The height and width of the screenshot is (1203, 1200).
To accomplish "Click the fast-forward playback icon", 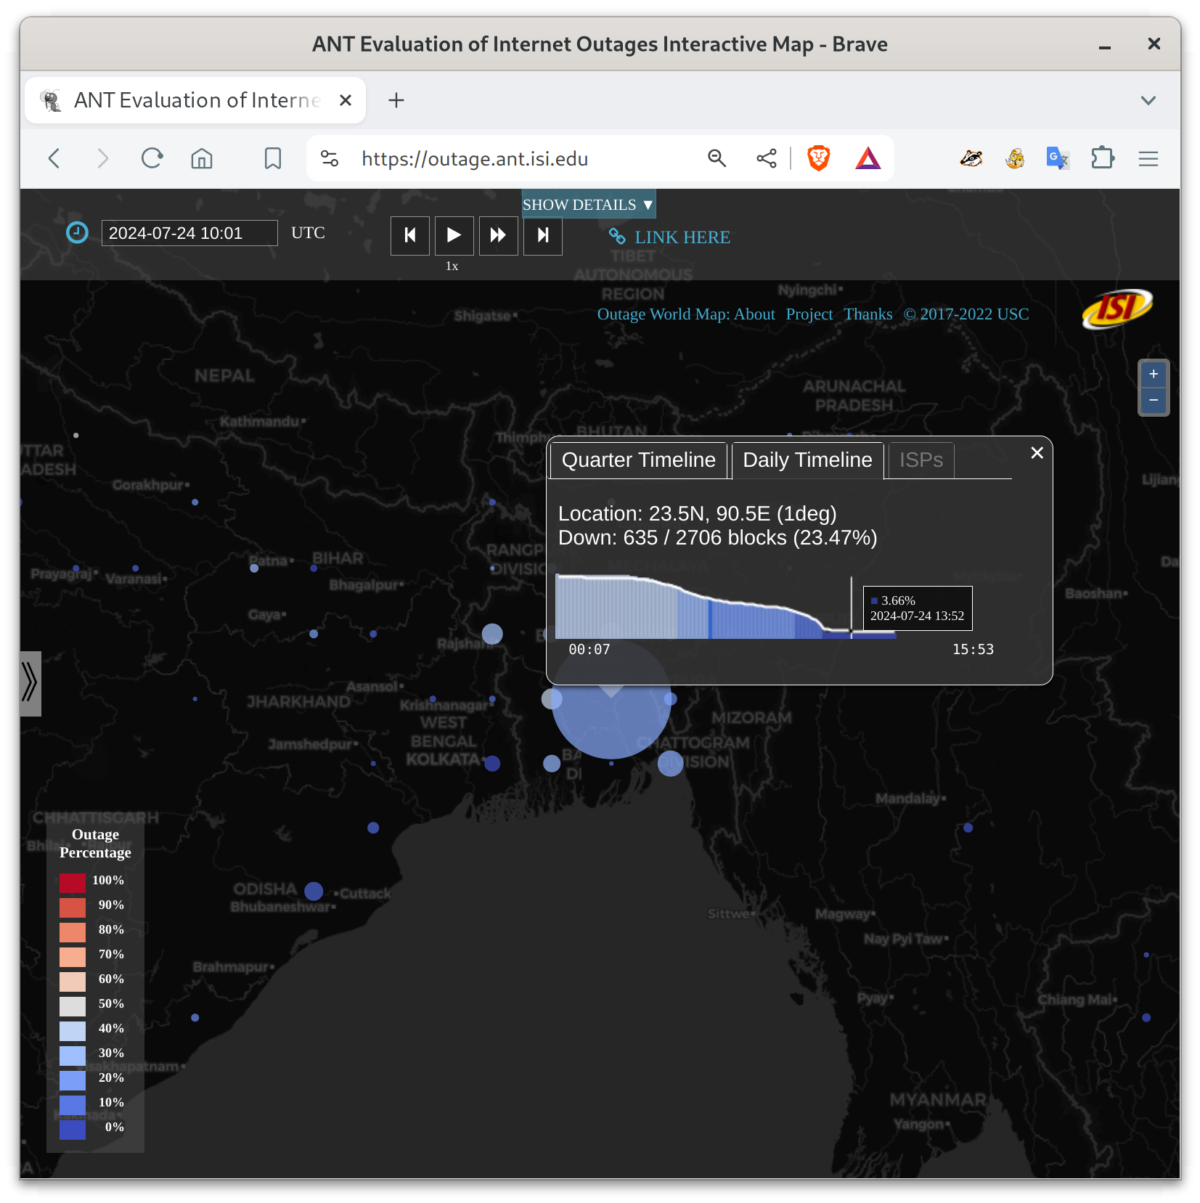I will [x=498, y=235].
